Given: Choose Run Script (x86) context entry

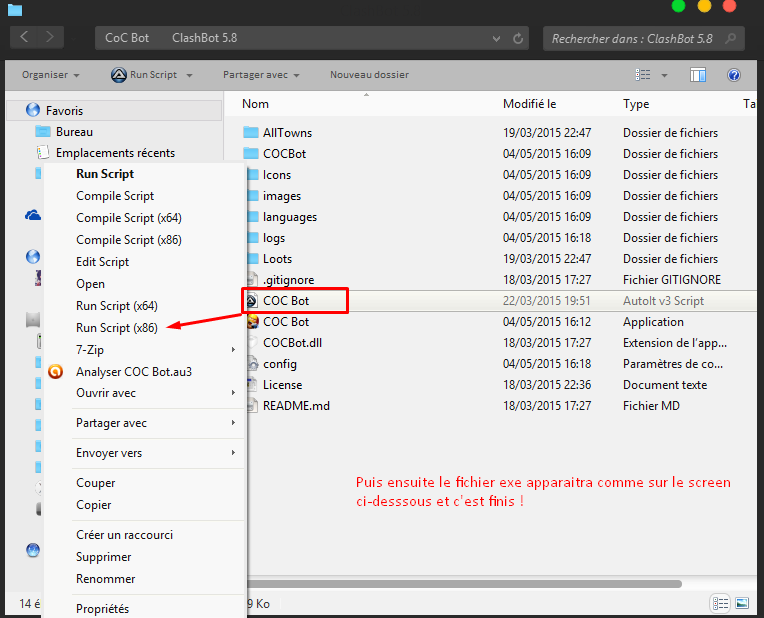Looking at the screenshot, I should 117,328.
